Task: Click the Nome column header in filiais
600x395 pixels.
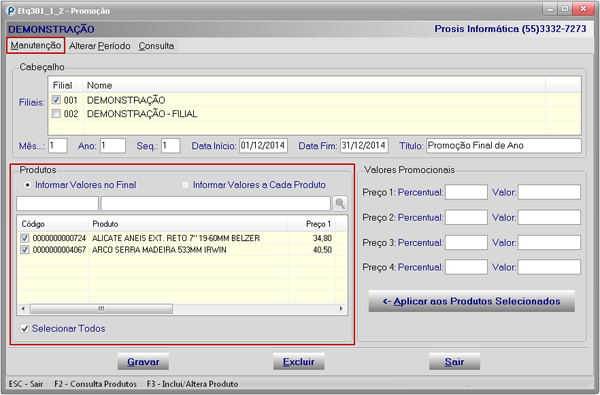Action: pos(314,85)
